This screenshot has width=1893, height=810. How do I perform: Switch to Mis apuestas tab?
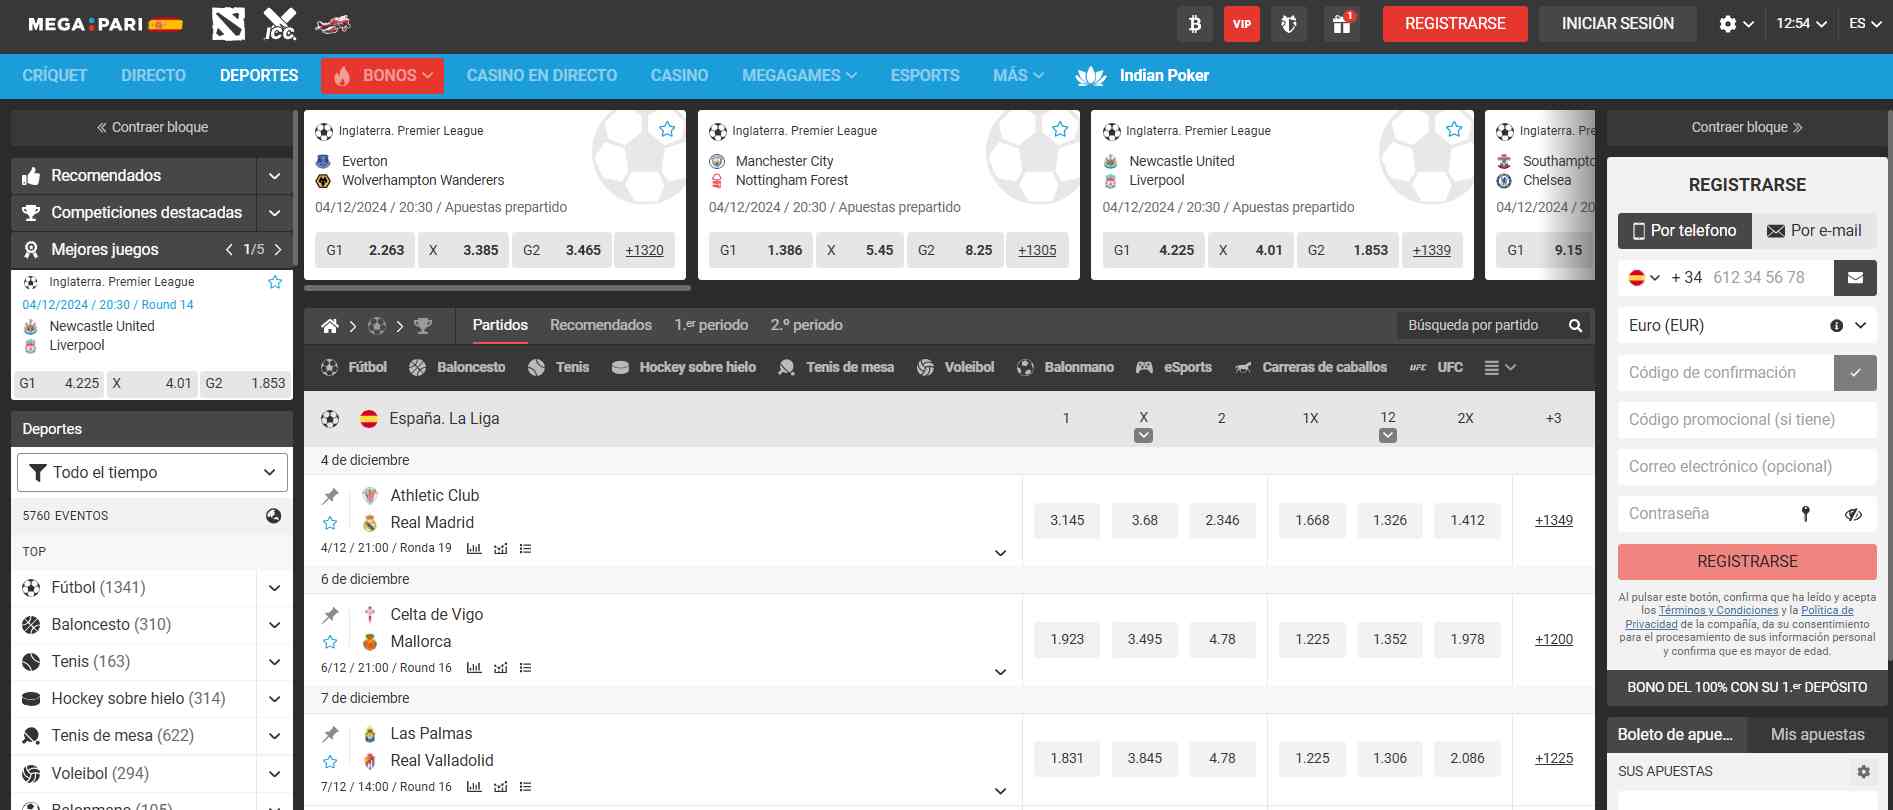pos(1817,735)
